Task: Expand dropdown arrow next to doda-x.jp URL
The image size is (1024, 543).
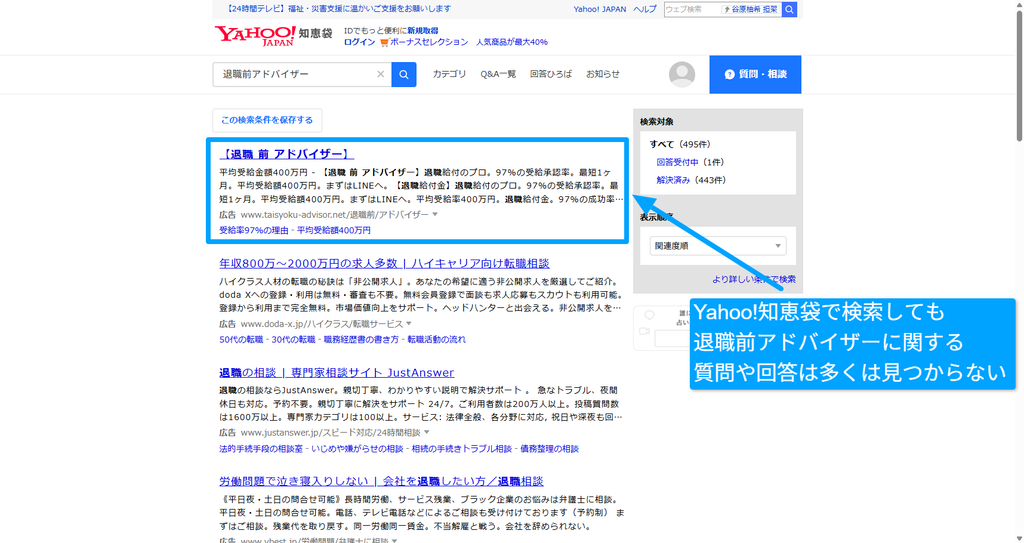Action: pos(409,323)
